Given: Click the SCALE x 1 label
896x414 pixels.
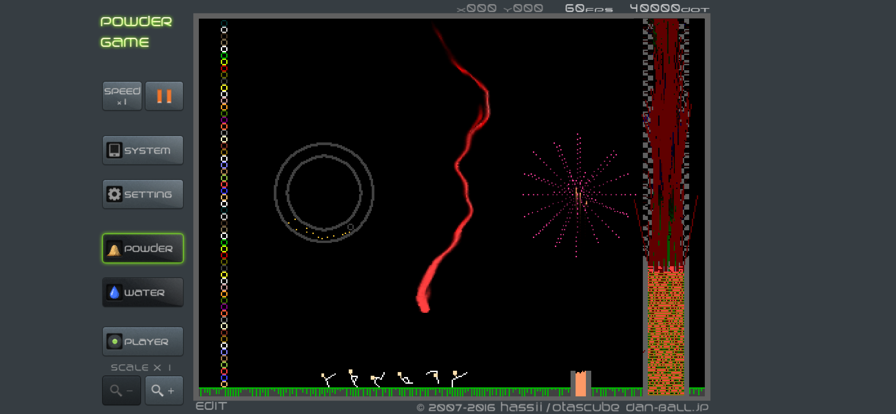Looking at the screenshot, I should pos(141,367).
